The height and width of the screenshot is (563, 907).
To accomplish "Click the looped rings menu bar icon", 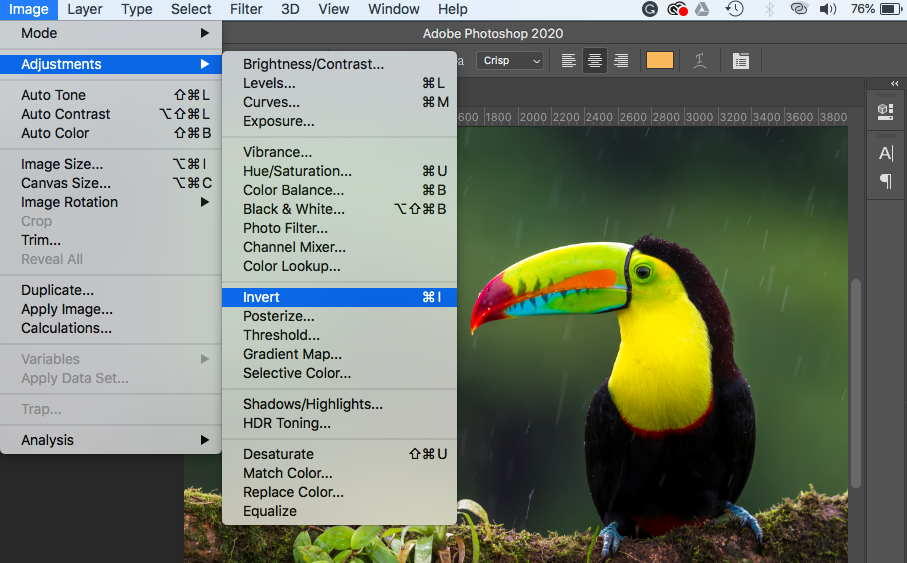I will [x=799, y=9].
